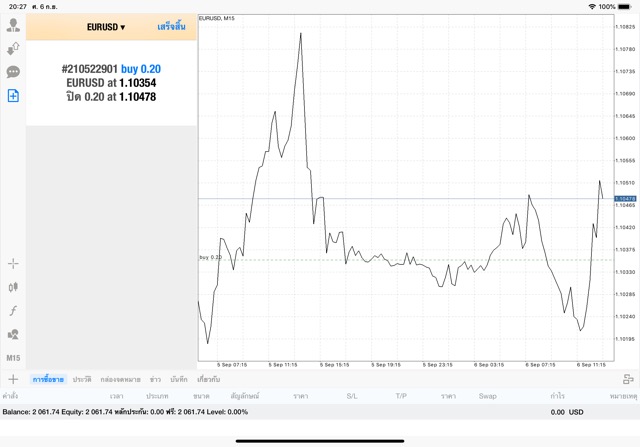Open the บันทึก journal tab

pyautogui.click(x=179, y=380)
